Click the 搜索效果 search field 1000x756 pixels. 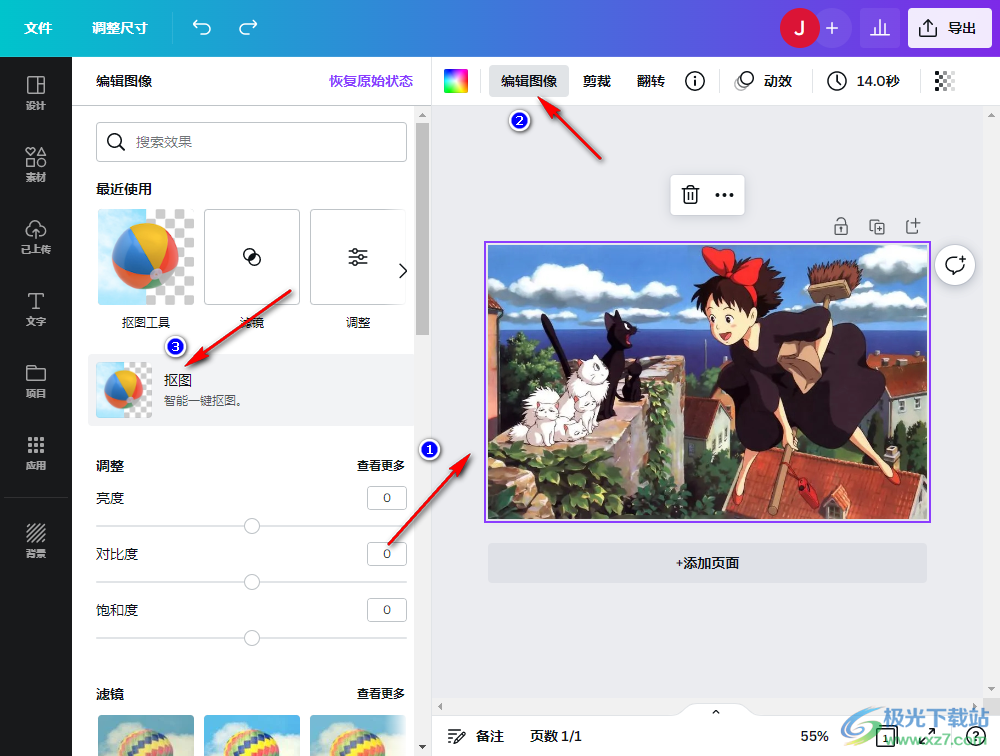click(251, 142)
